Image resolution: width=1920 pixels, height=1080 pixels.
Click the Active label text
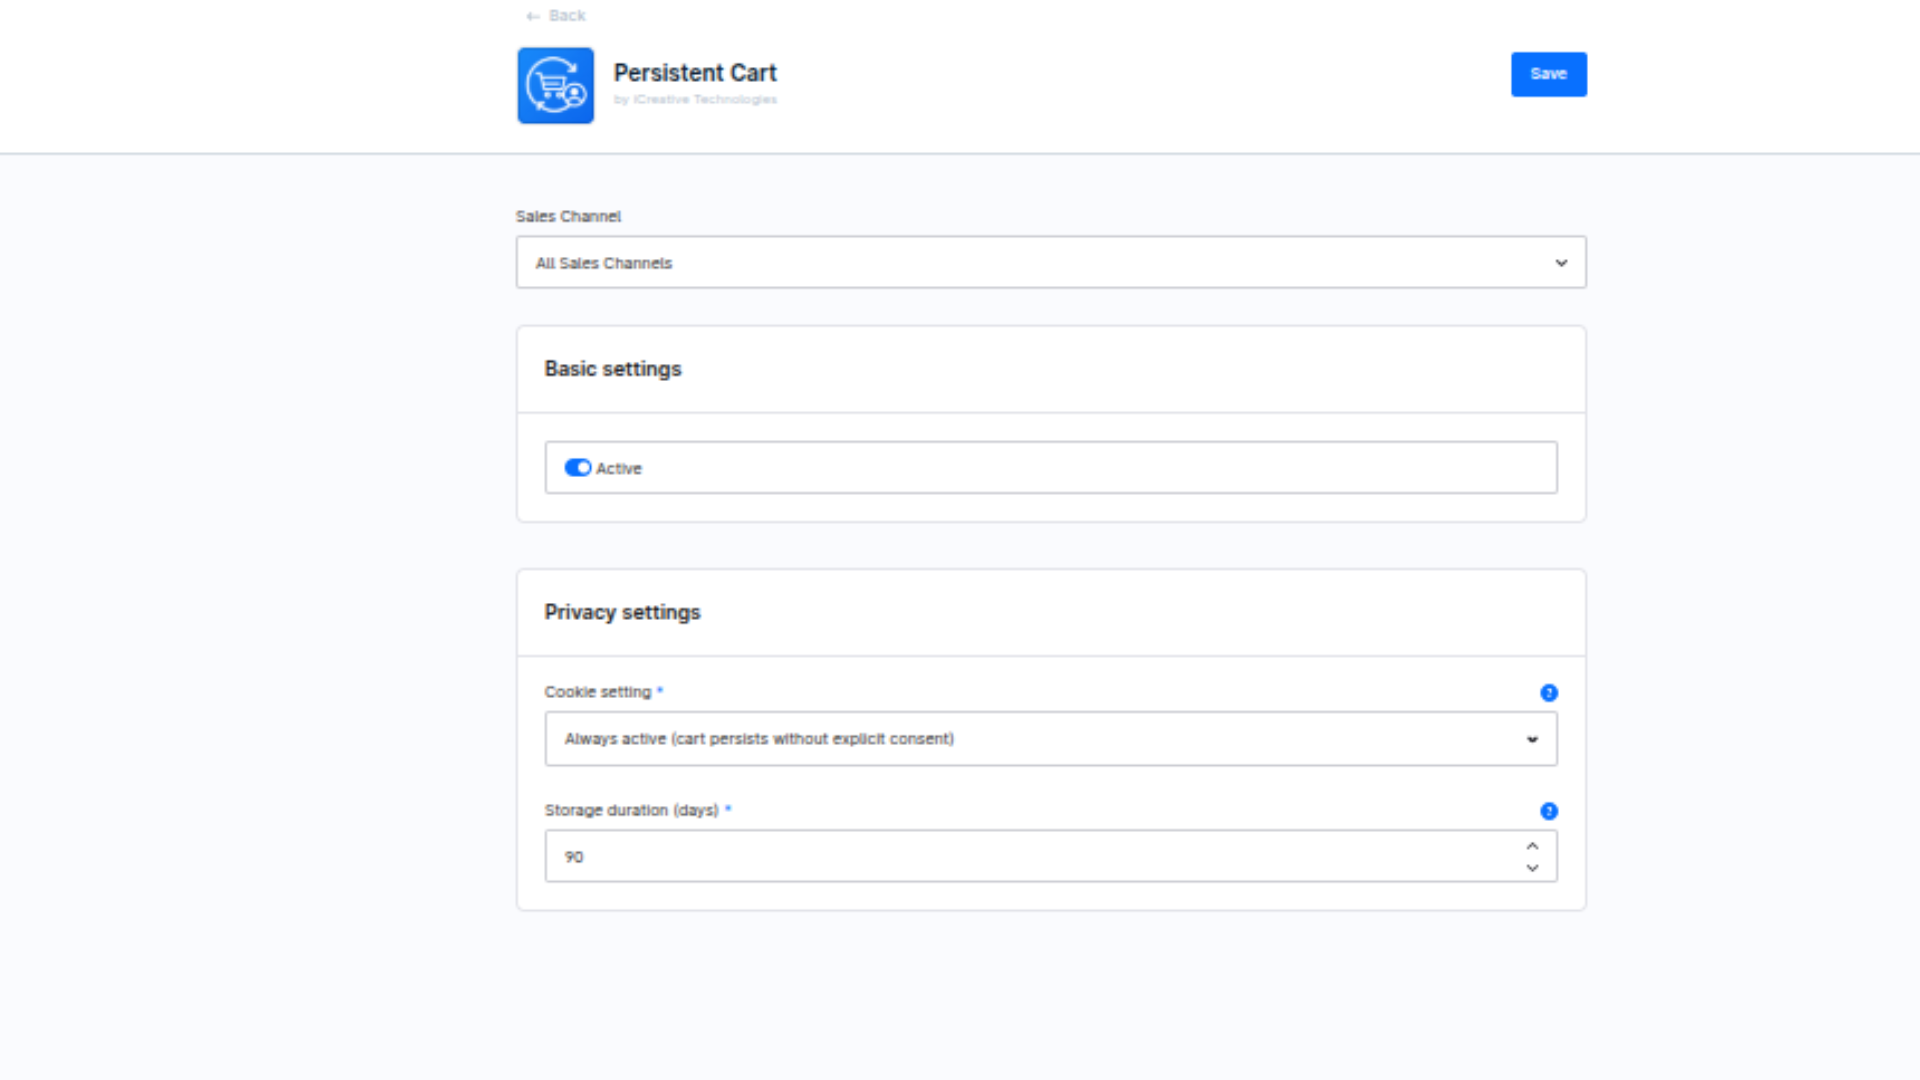(619, 468)
